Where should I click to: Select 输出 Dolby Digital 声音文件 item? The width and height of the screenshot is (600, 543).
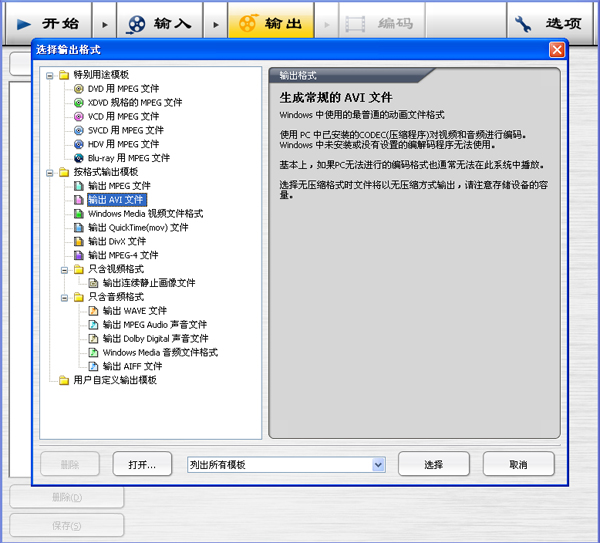coord(155,339)
